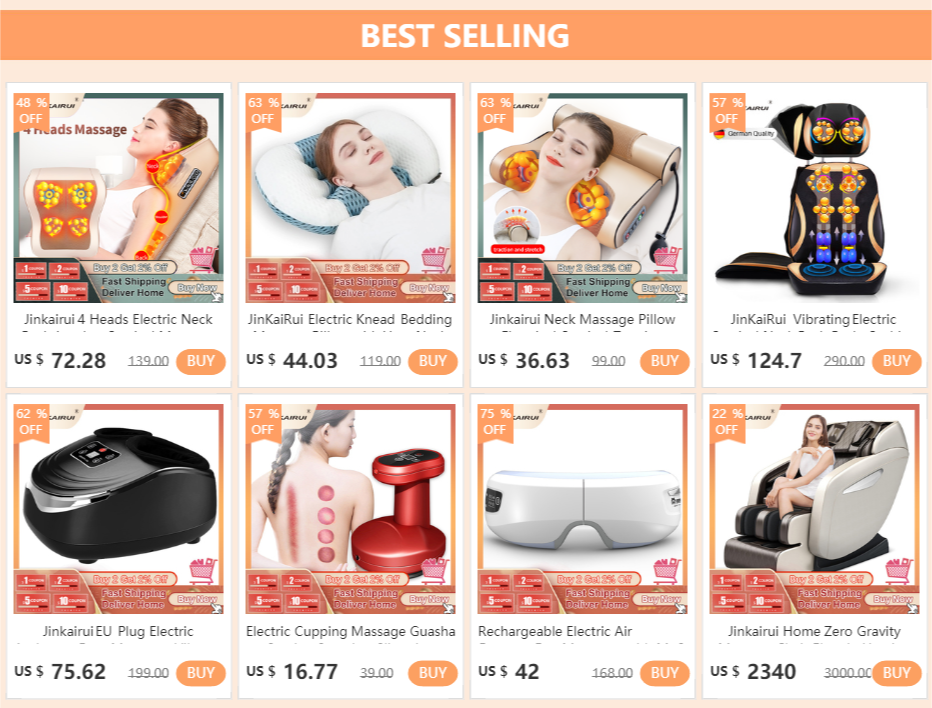Click the 48% OFF badge on first product
The image size is (932, 708).
click(x=32, y=111)
